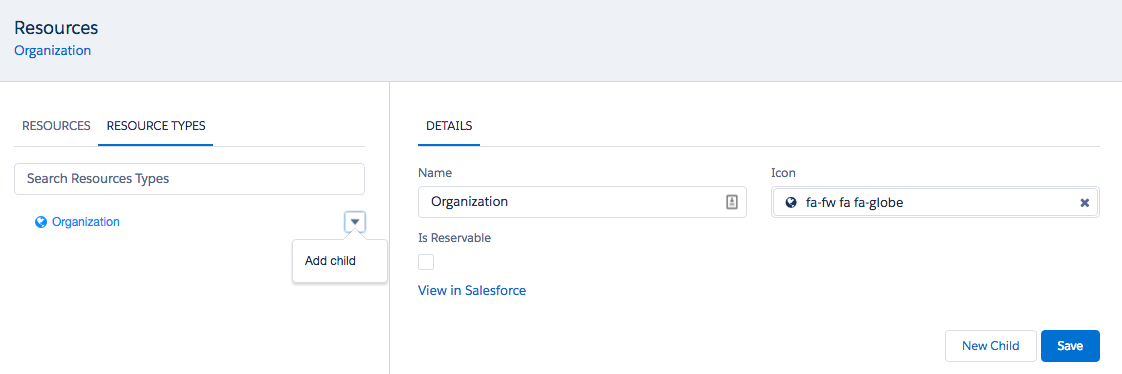Choose Add child from the popup menu
The width and height of the screenshot is (1122, 374).
coord(331,261)
